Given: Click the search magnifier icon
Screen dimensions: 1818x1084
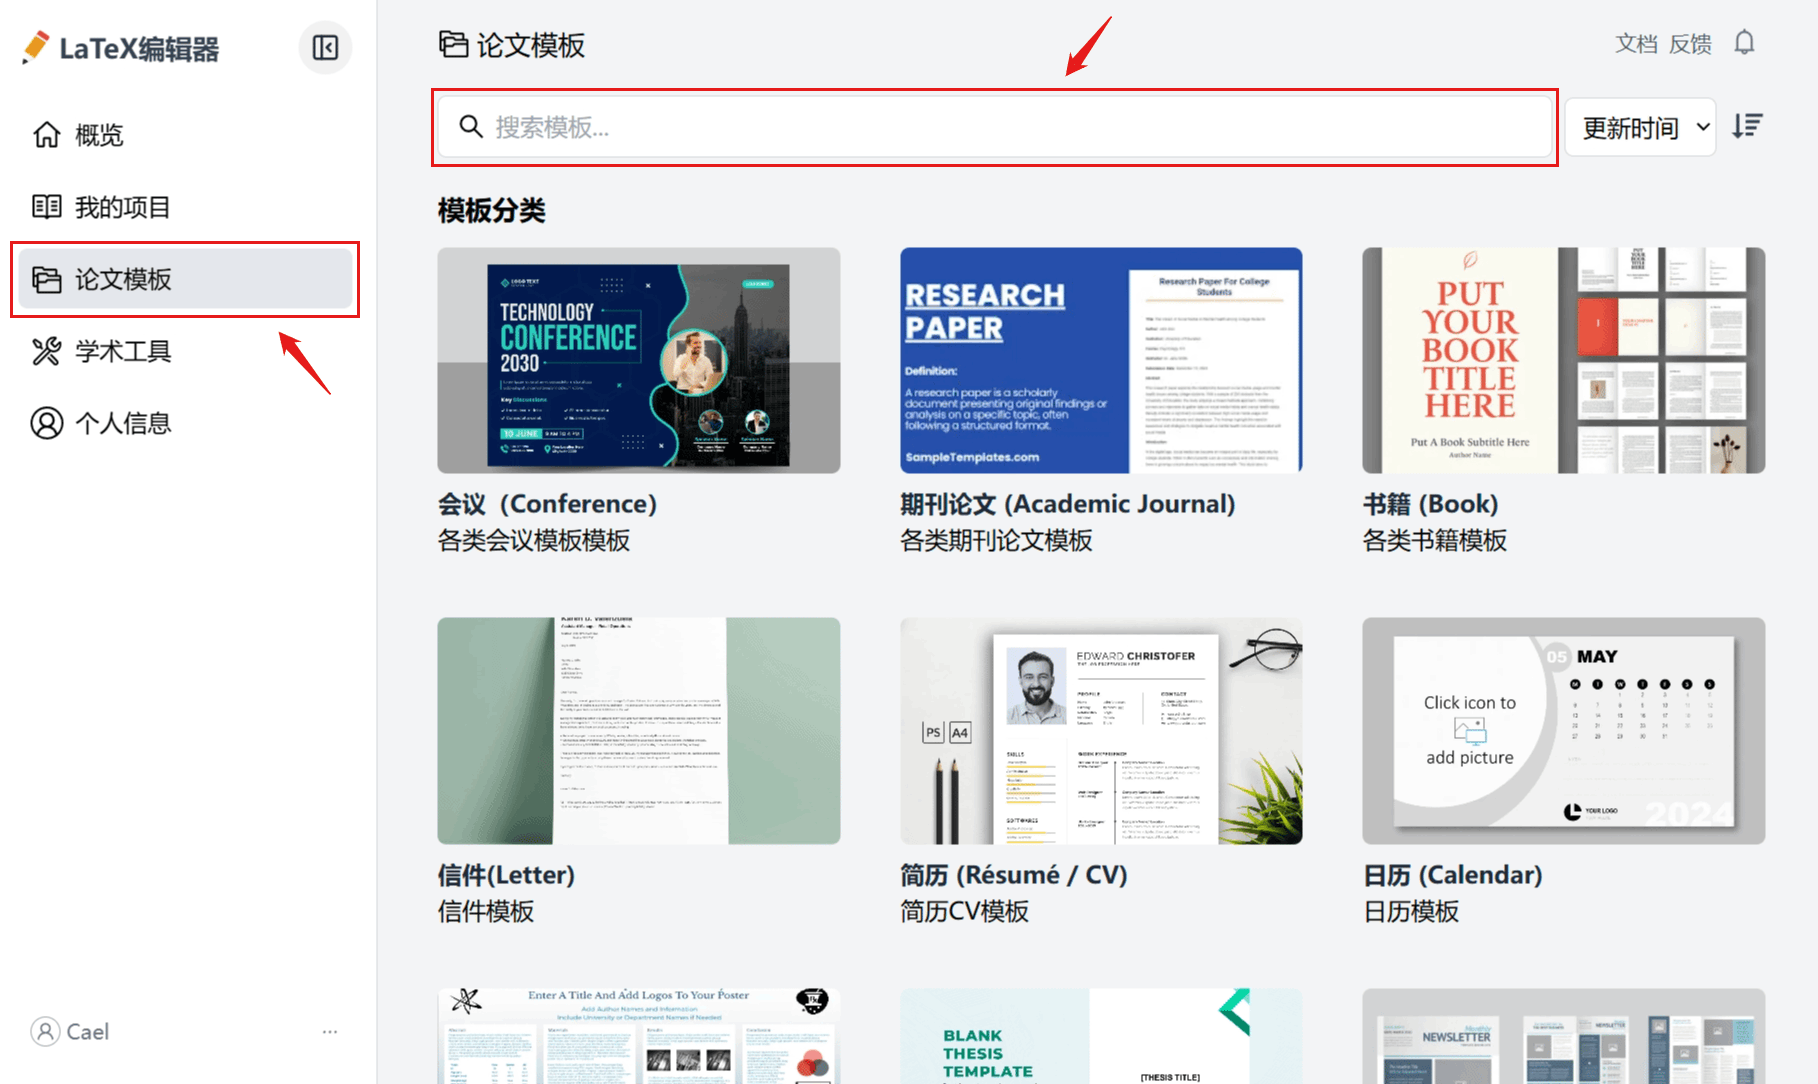Looking at the screenshot, I should [470, 126].
